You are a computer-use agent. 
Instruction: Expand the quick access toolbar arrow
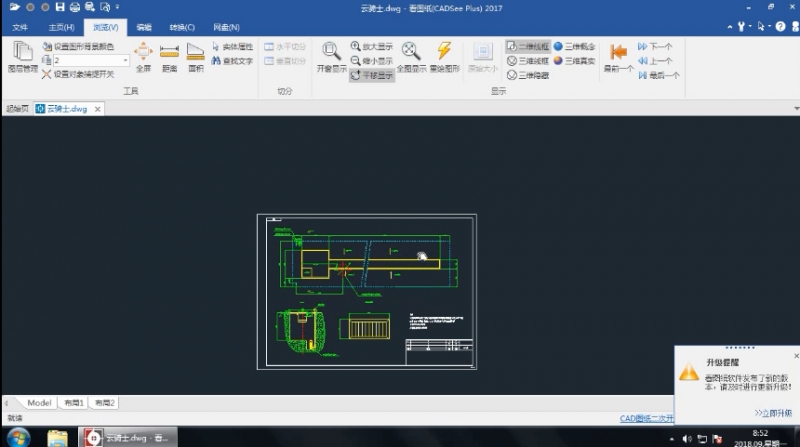[x=118, y=7]
